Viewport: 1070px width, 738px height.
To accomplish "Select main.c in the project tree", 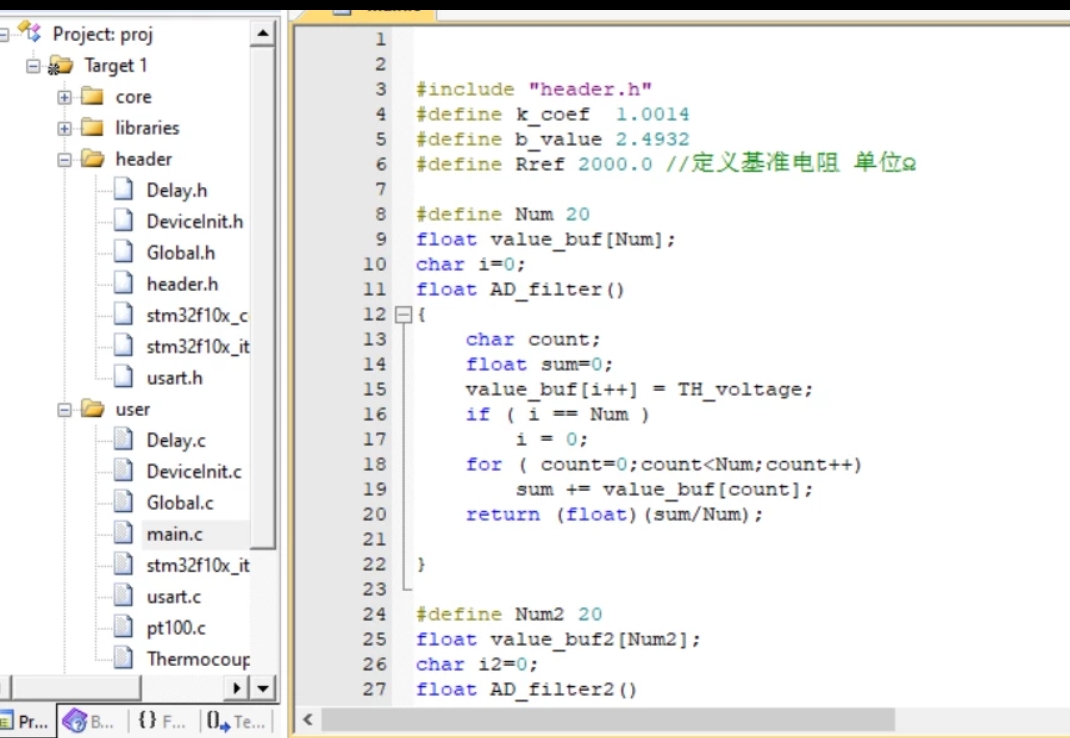I will (175, 535).
